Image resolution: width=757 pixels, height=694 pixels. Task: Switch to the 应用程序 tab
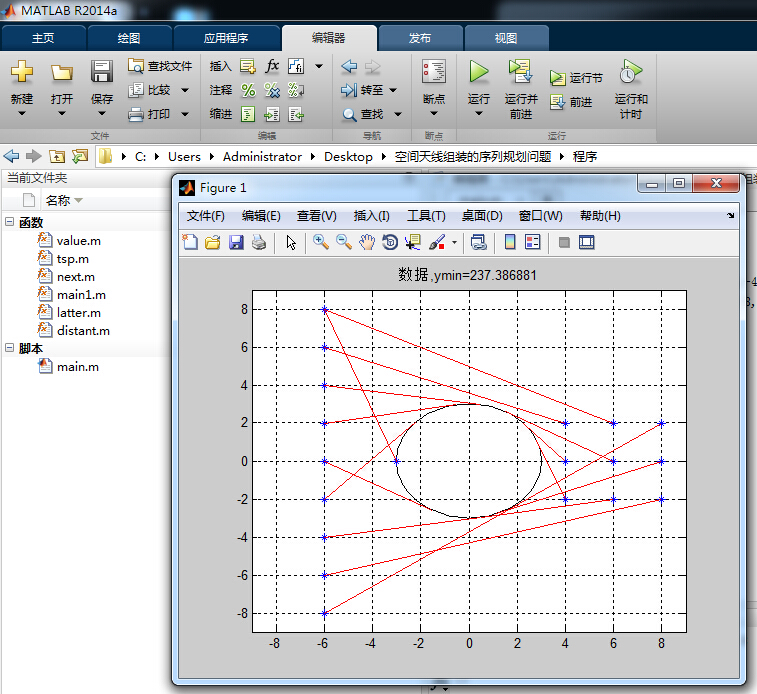click(226, 38)
